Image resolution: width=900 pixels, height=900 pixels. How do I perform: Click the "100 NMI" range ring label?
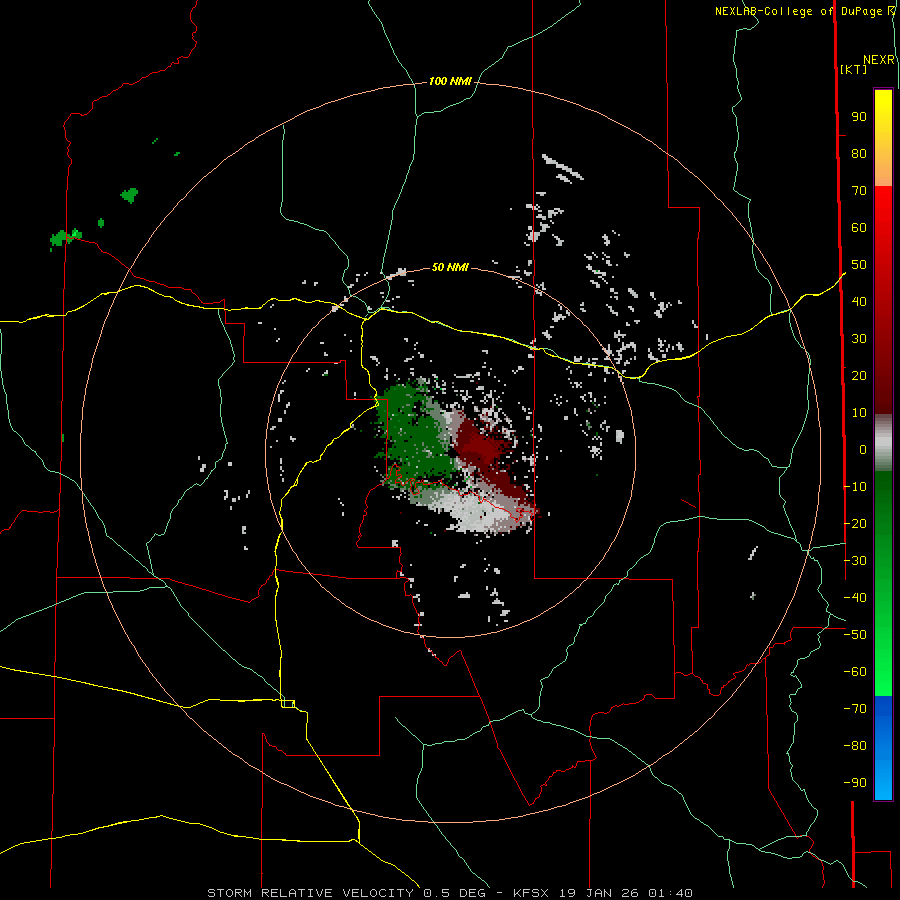click(x=450, y=82)
